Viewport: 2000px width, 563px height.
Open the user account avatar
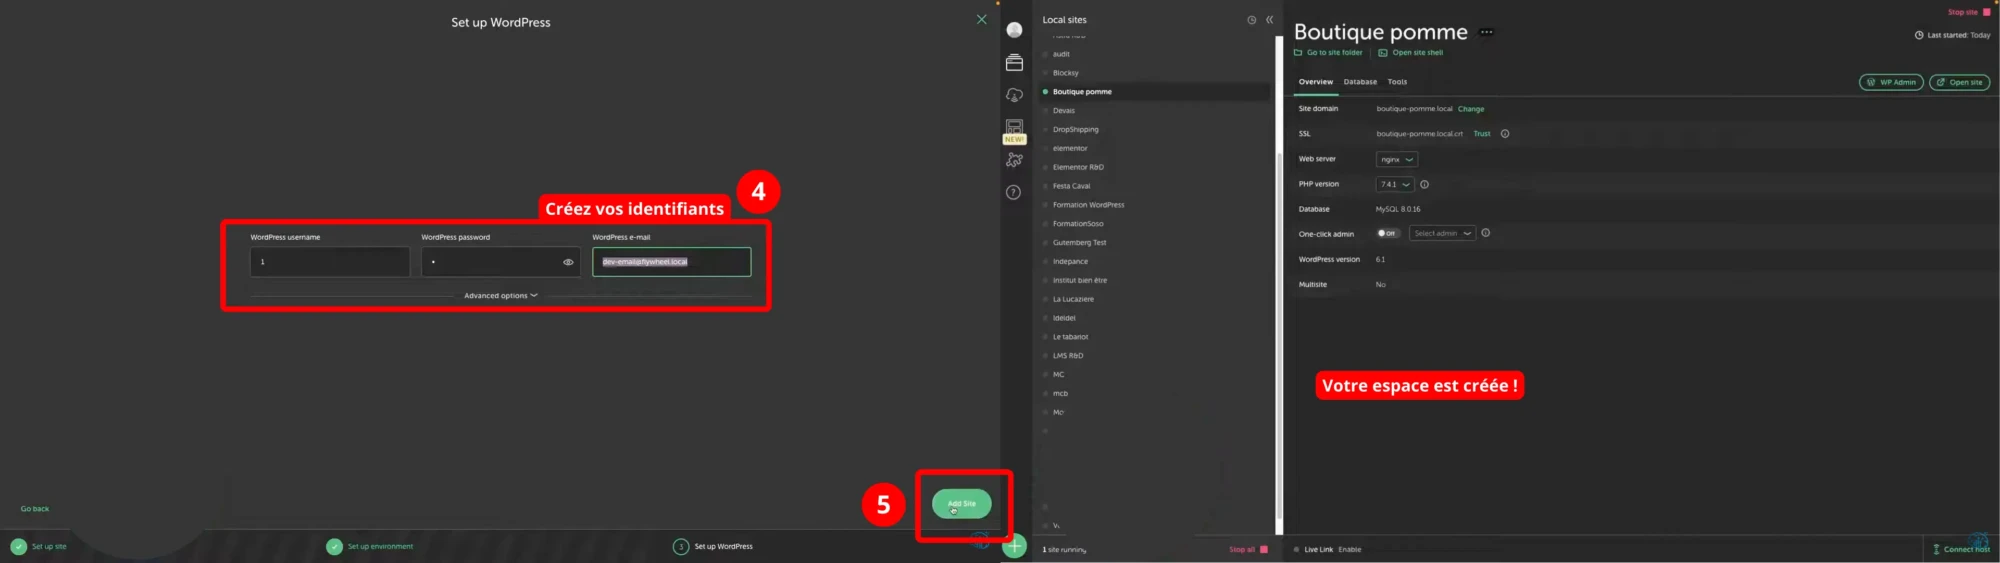[x=1014, y=30]
